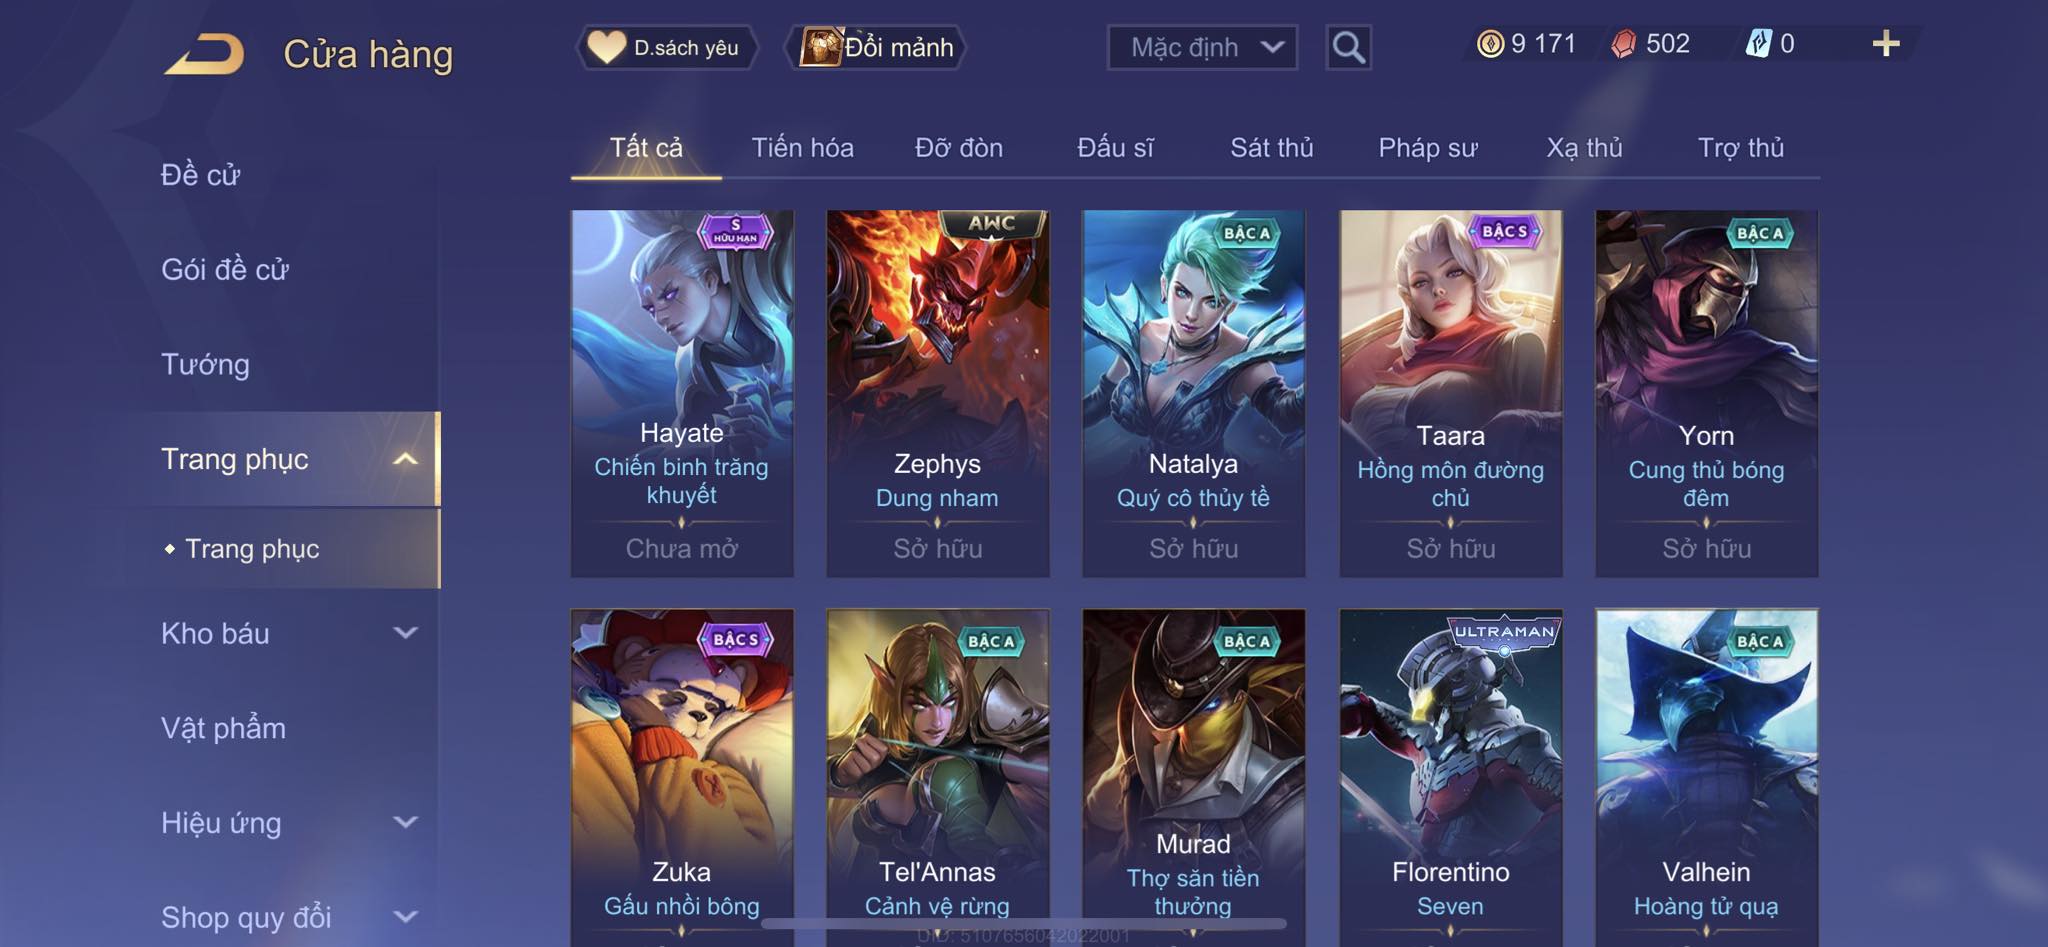The height and width of the screenshot is (947, 2048).
Task: Open the Mặc định sort dropdown
Action: tap(1202, 47)
